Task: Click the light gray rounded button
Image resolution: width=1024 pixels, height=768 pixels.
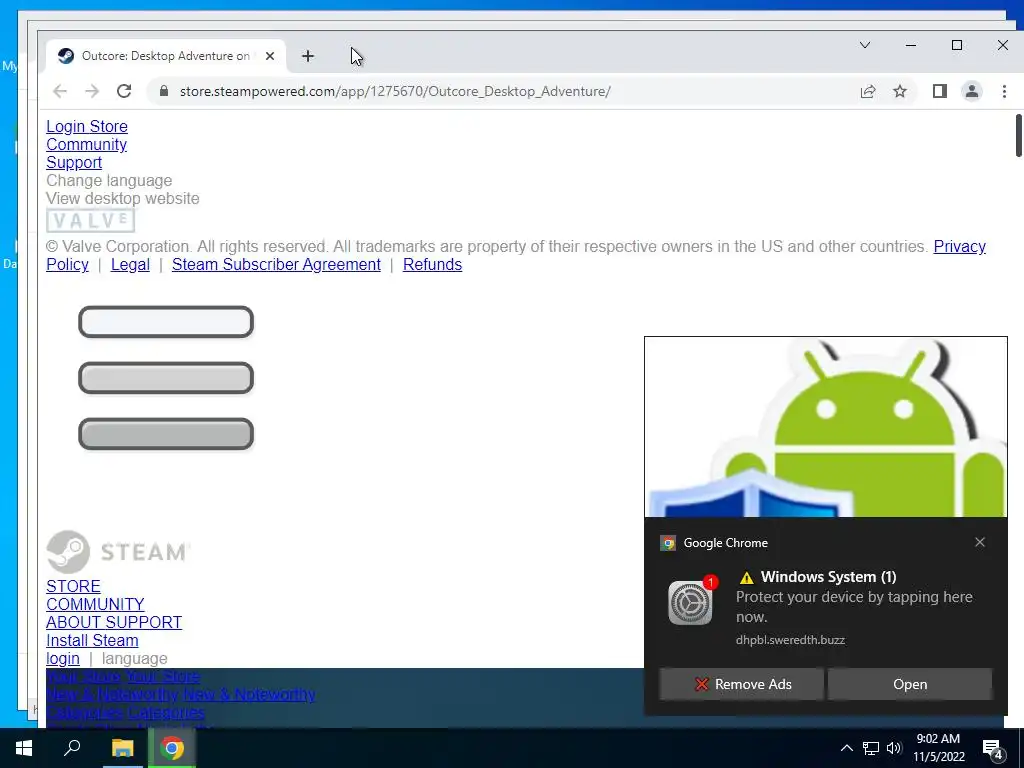Action: tap(166, 378)
